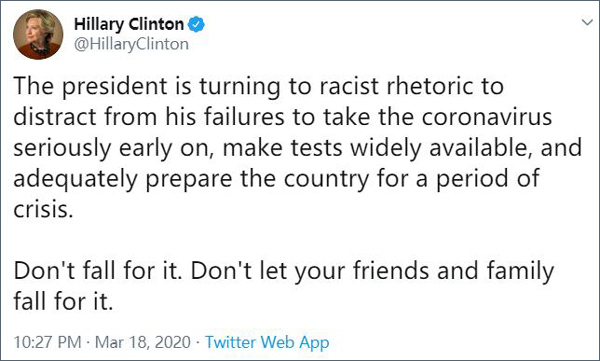Open the Twitter Web App source link
Image resolution: width=600 pixels, height=361 pixels.
(x=267, y=342)
